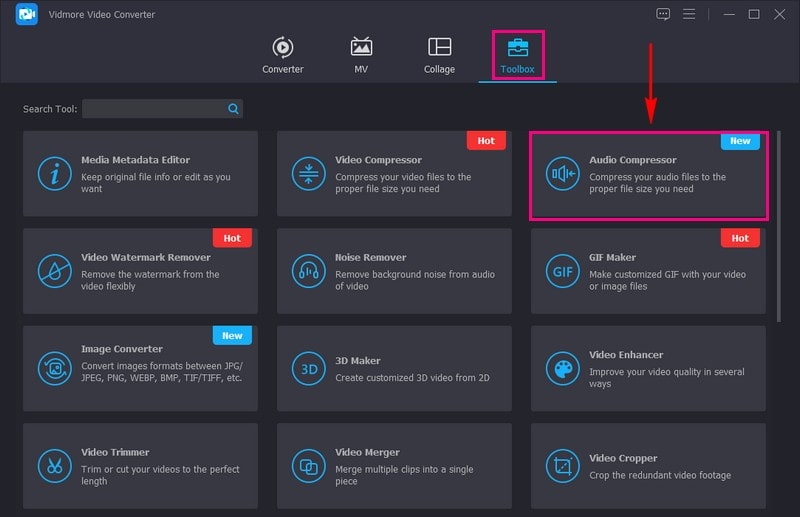Click the Noise Remover headphone icon
800x517 pixels.
tap(308, 271)
